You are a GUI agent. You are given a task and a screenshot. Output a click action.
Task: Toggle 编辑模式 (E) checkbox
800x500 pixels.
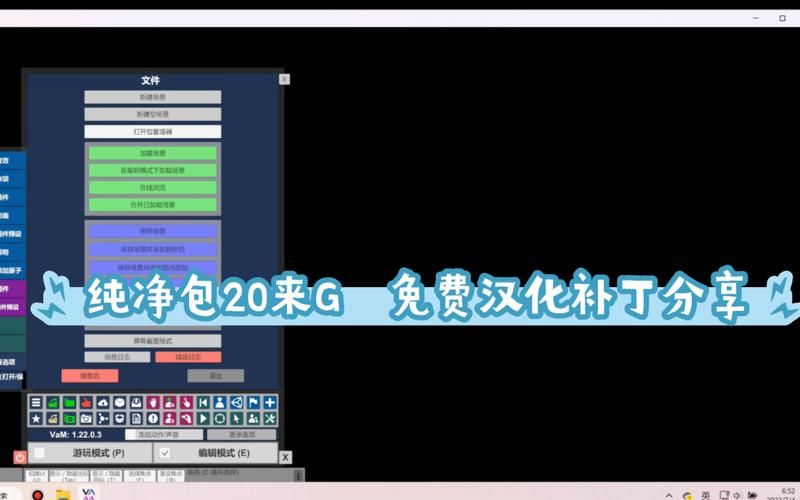point(164,453)
